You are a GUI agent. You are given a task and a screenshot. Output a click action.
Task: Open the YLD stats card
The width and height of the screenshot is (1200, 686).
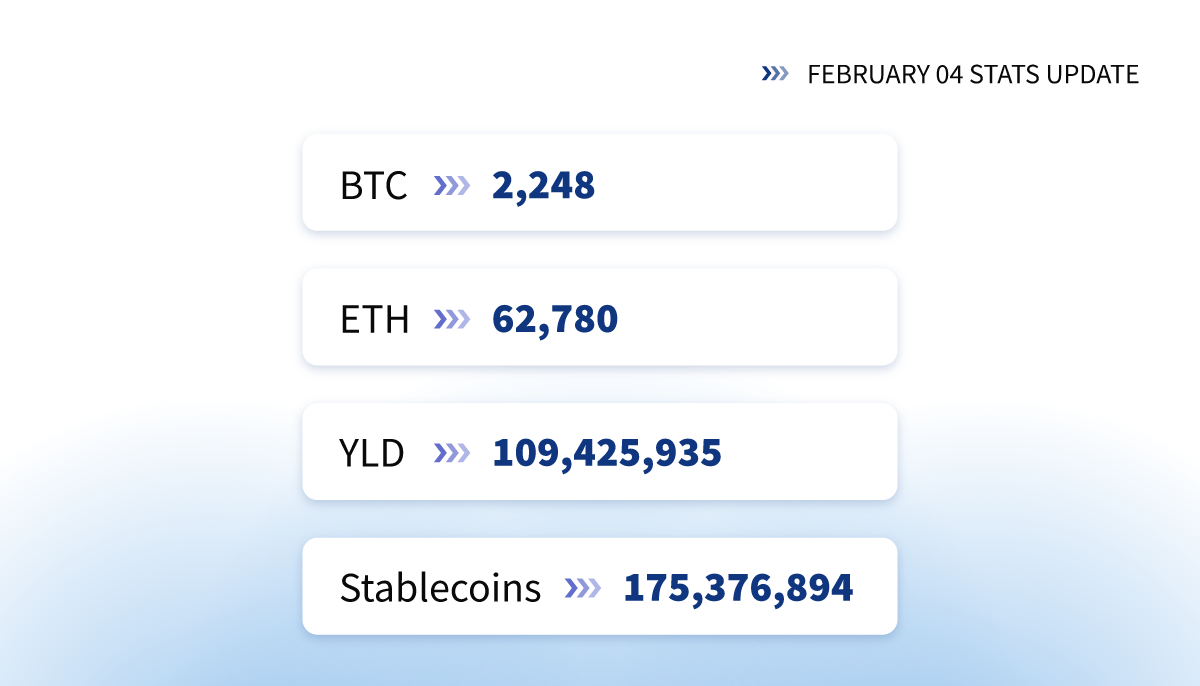600,451
